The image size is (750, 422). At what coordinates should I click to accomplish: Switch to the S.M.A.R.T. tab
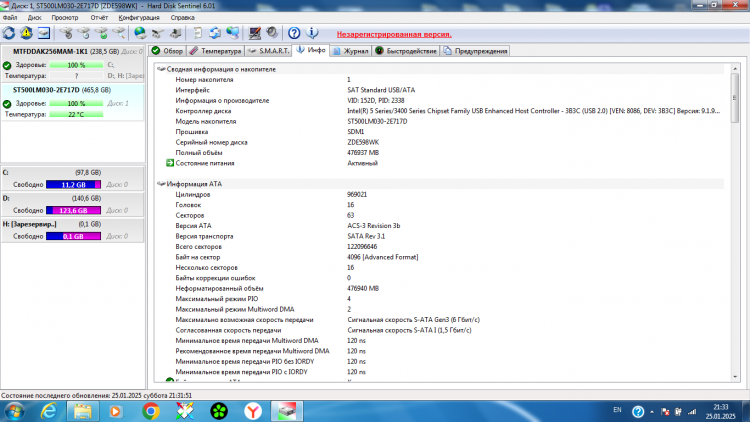(x=268, y=51)
